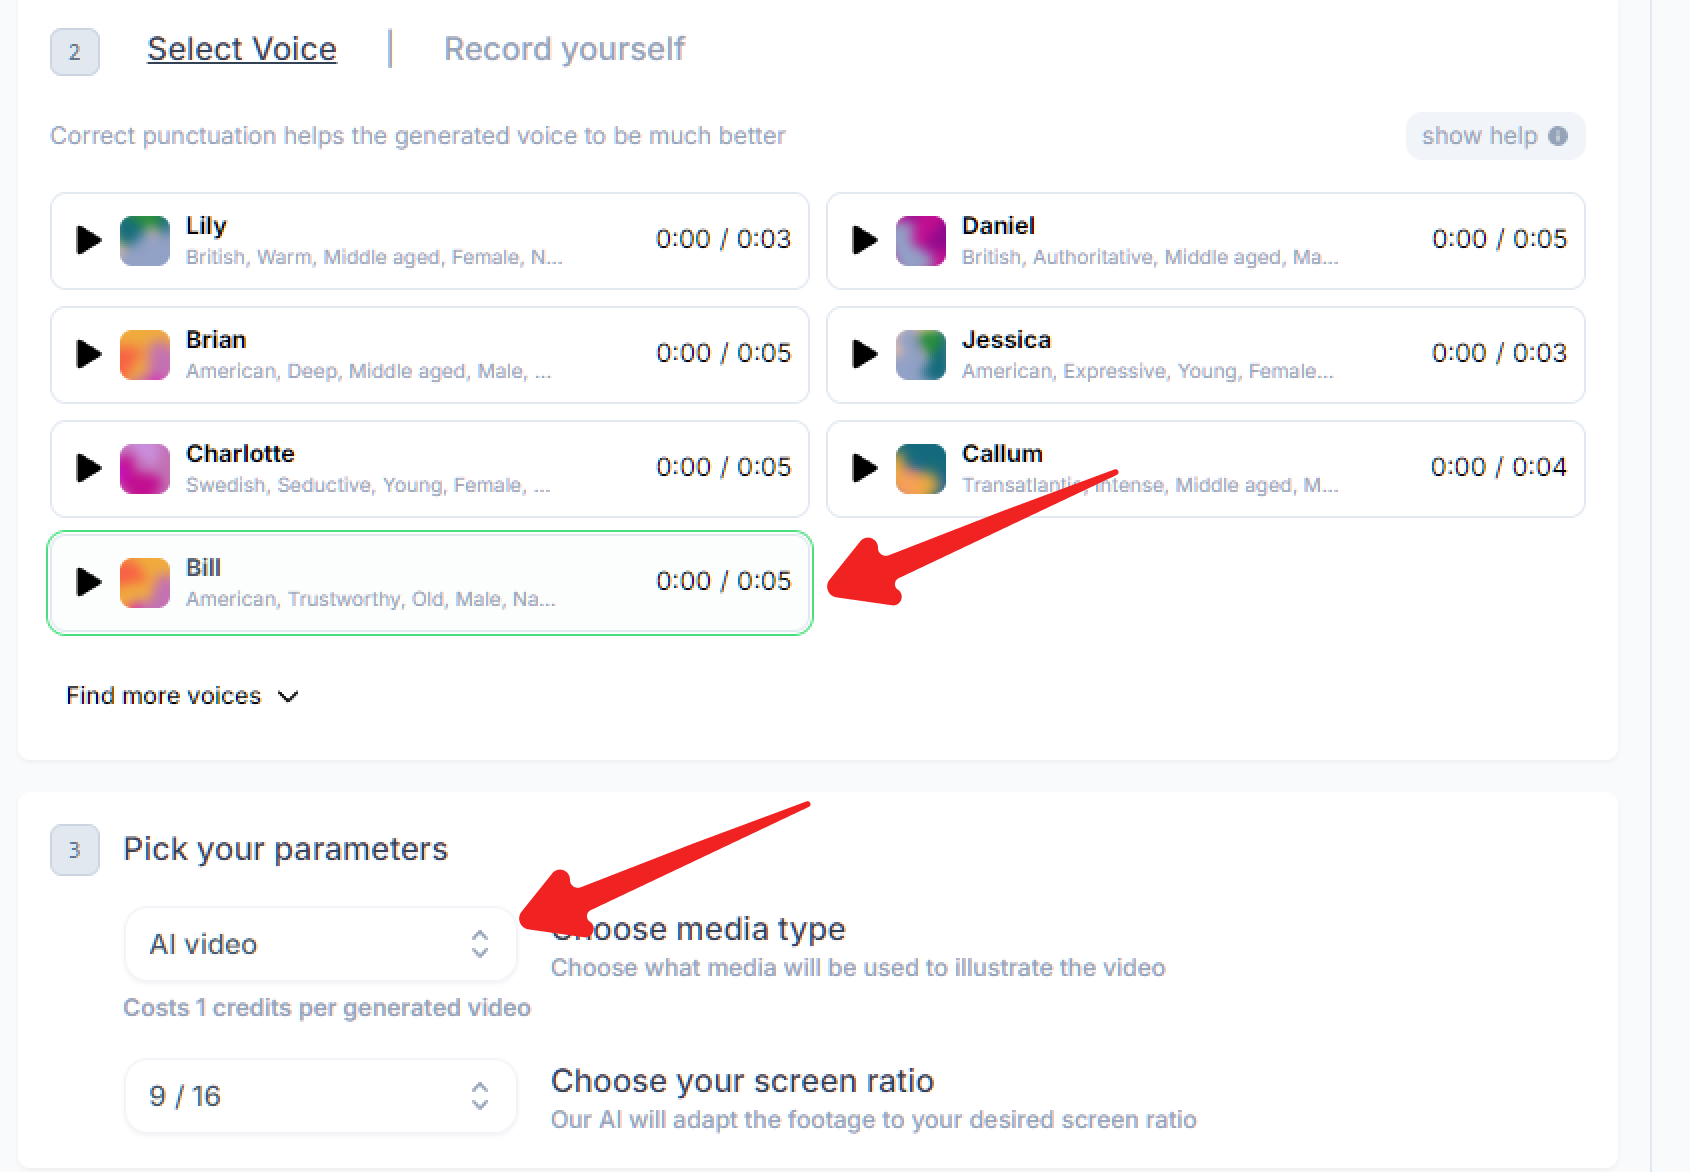This screenshot has width=1690, height=1172.
Task: Play the Lily voice preview
Action: [x=89, y=240]
